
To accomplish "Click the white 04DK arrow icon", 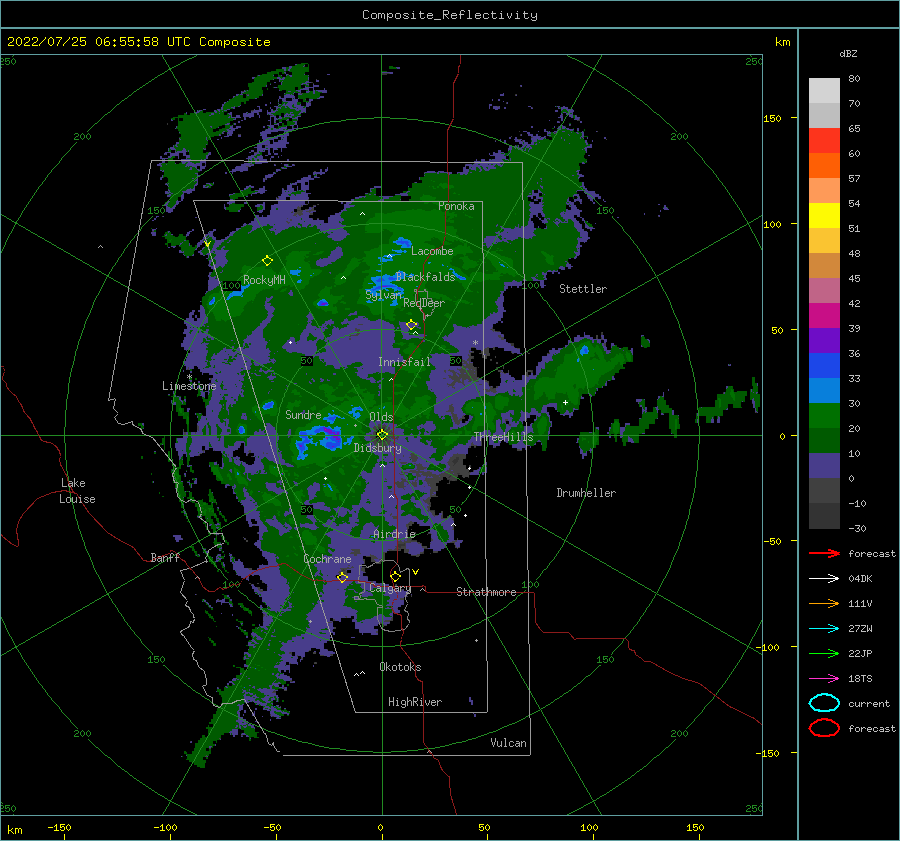I will pos(824,578).
